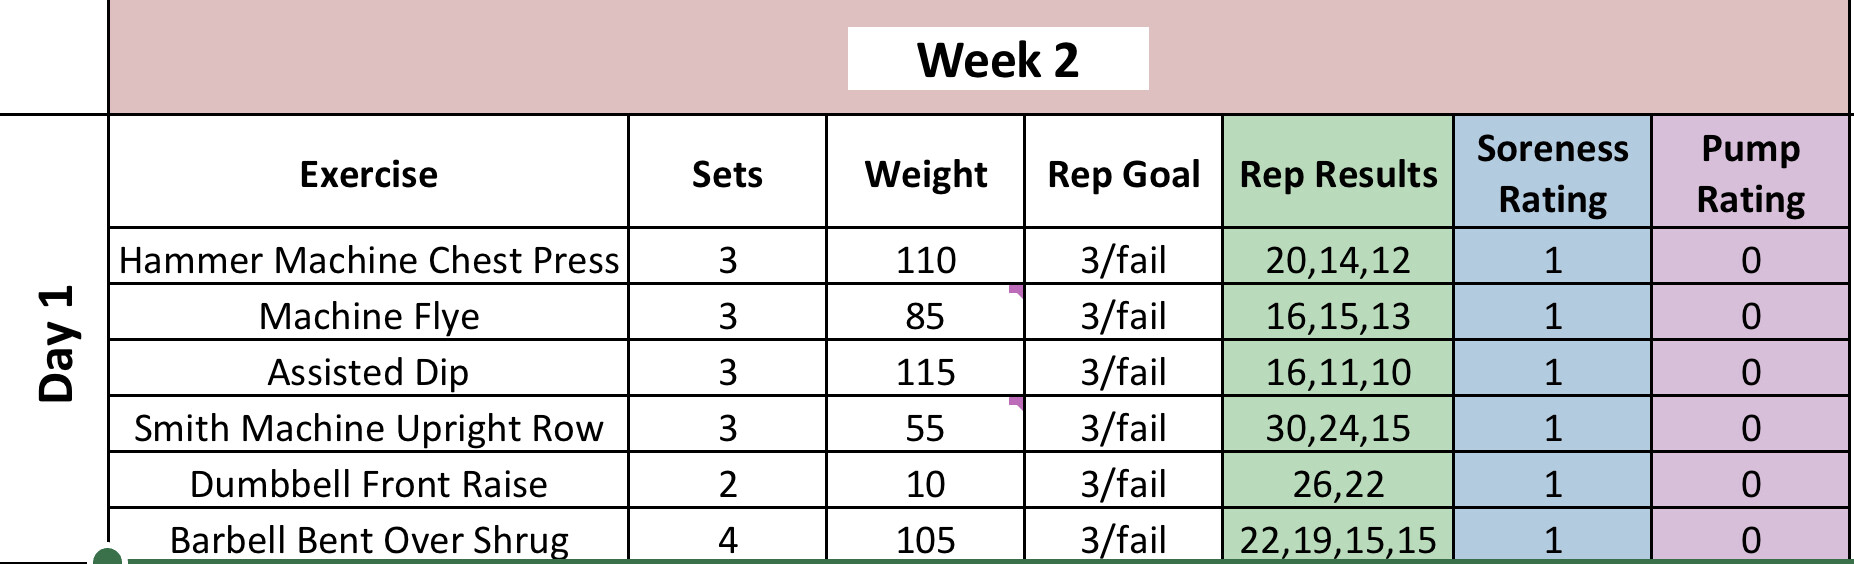Select Smith Machine Upright Row cell
This screenshot has width=1854, height=564.
[368, 428]
